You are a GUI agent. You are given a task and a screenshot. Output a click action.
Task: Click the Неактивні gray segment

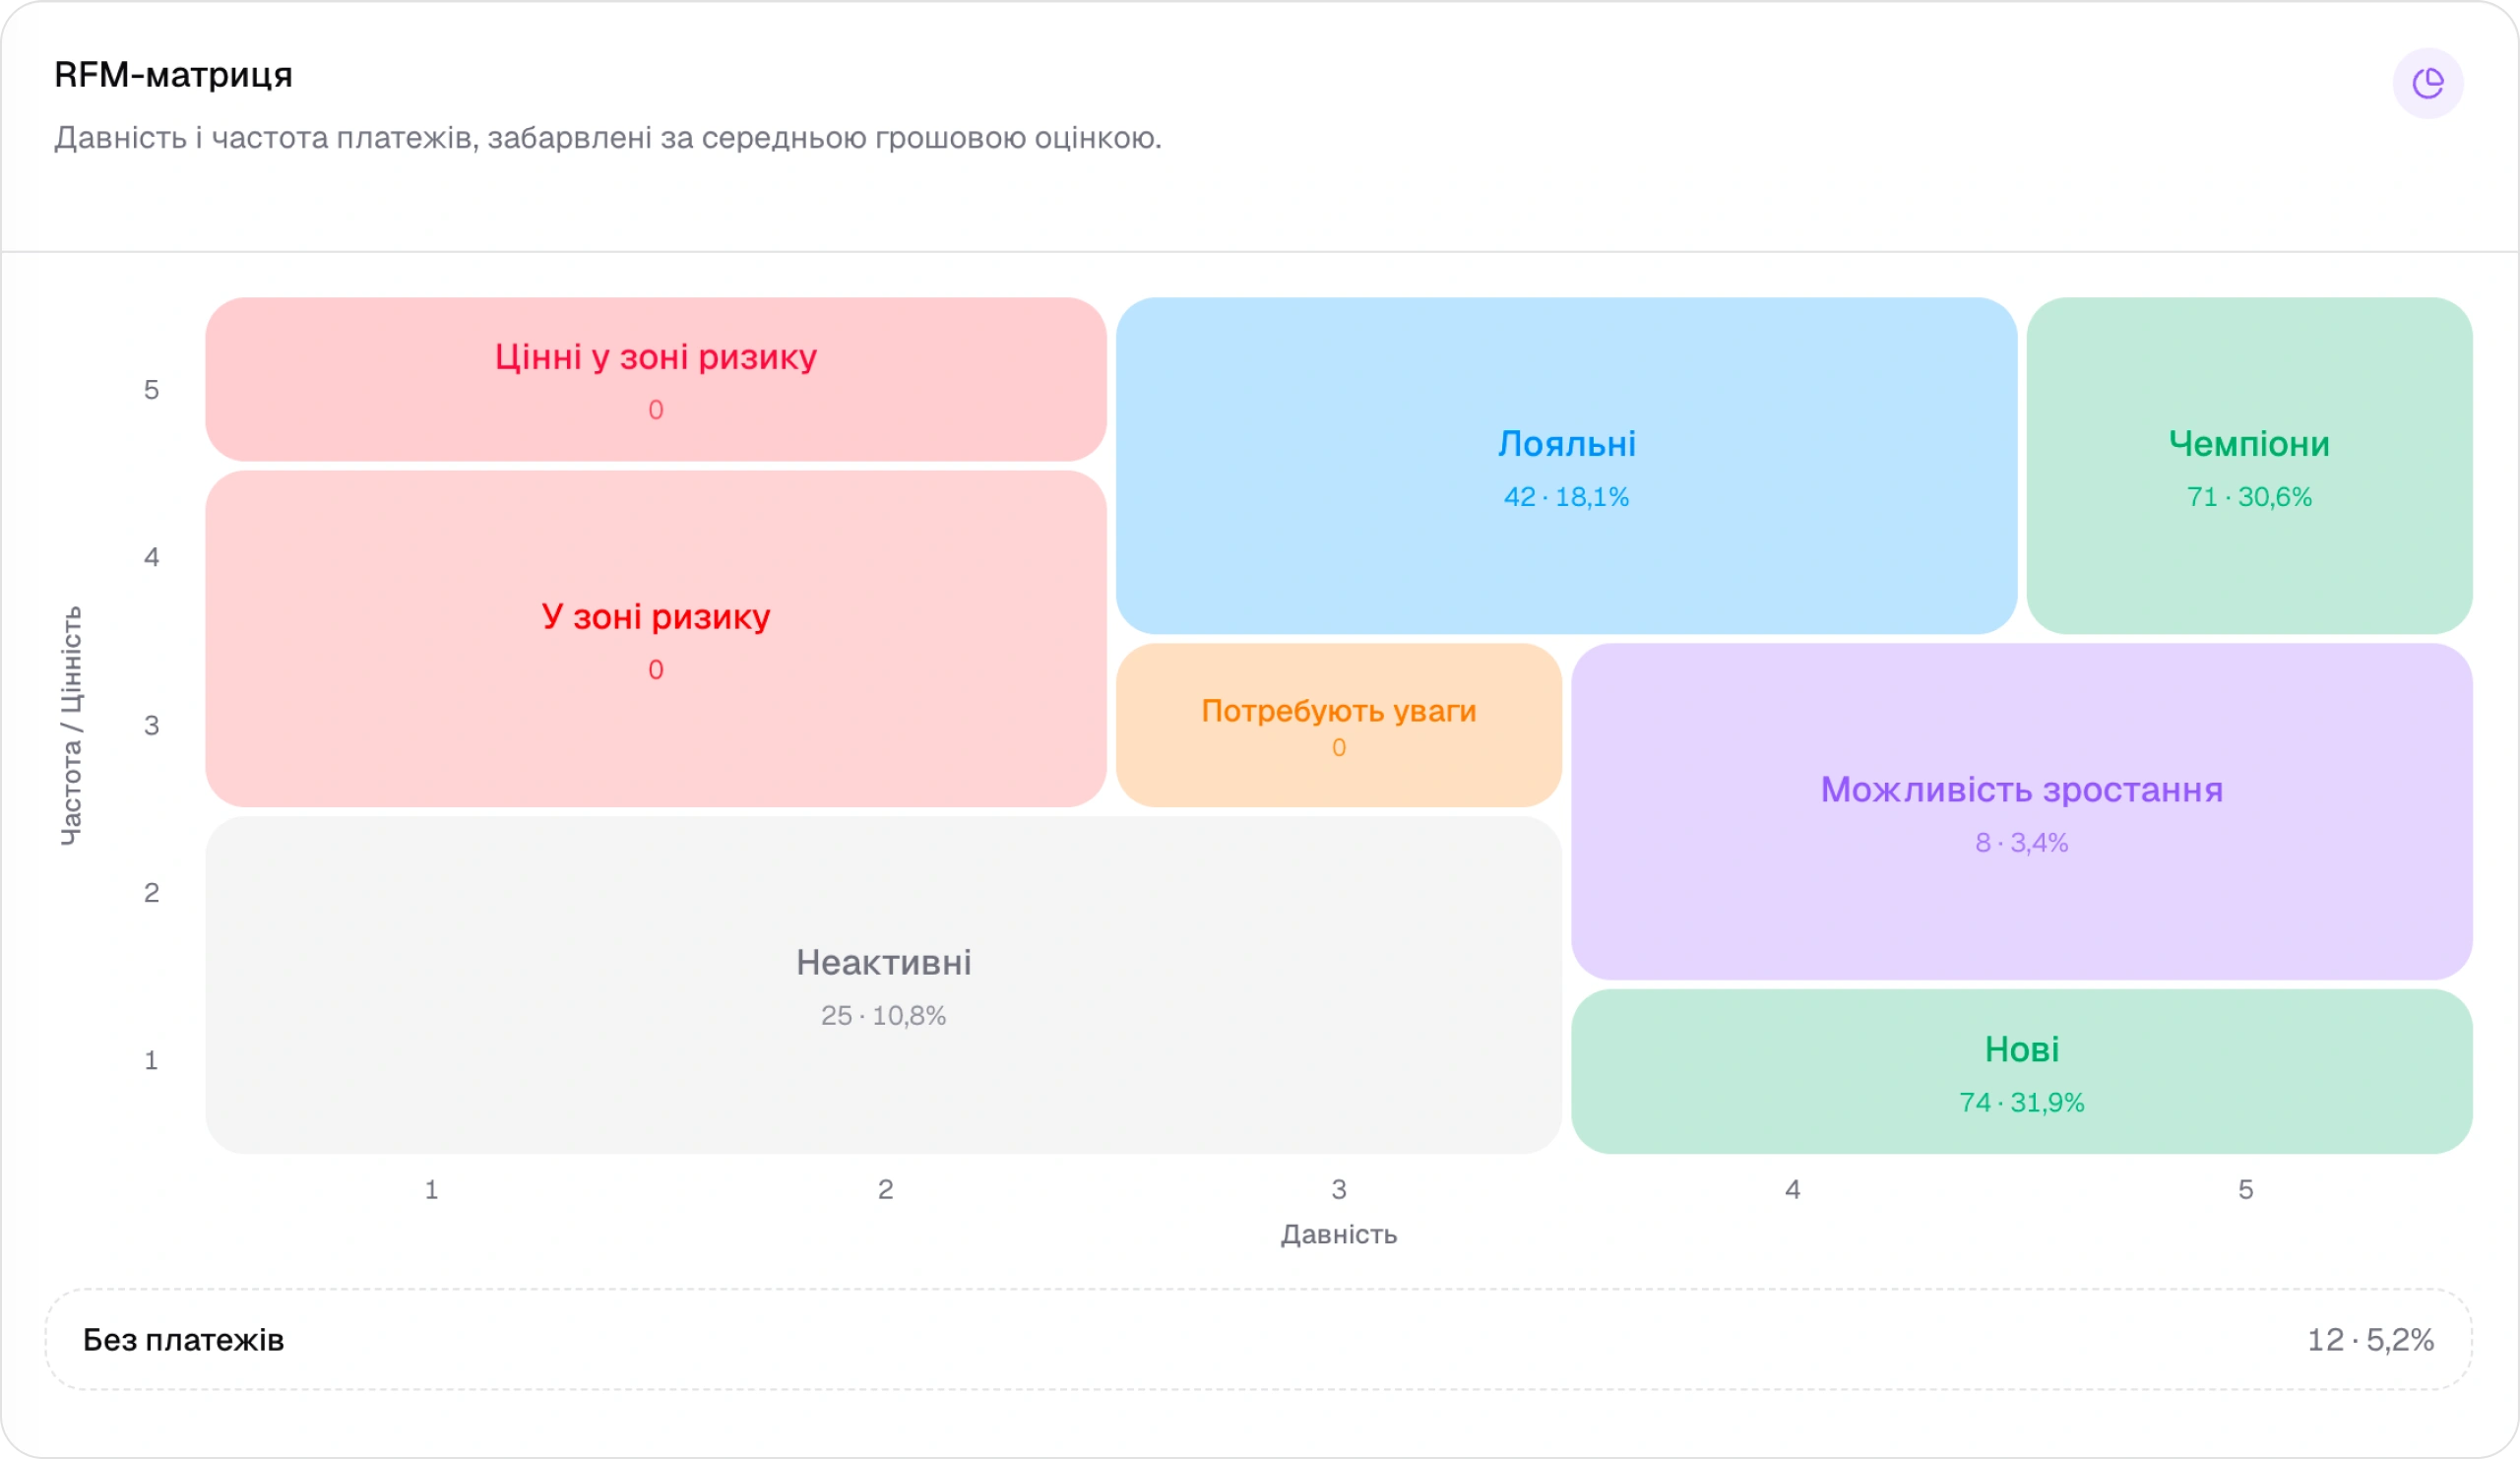tap(884, 985)
